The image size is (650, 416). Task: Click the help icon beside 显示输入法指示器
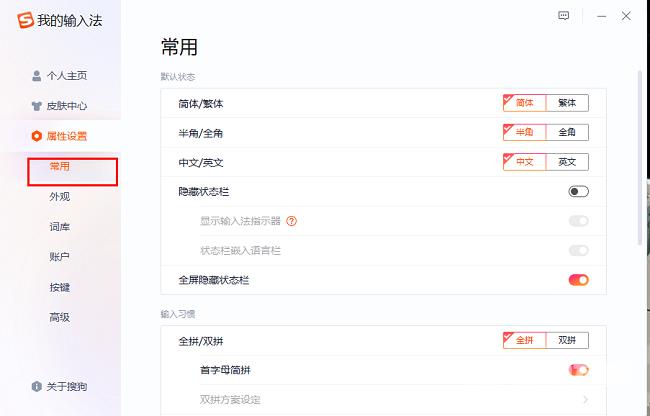[x=291, y=221]
